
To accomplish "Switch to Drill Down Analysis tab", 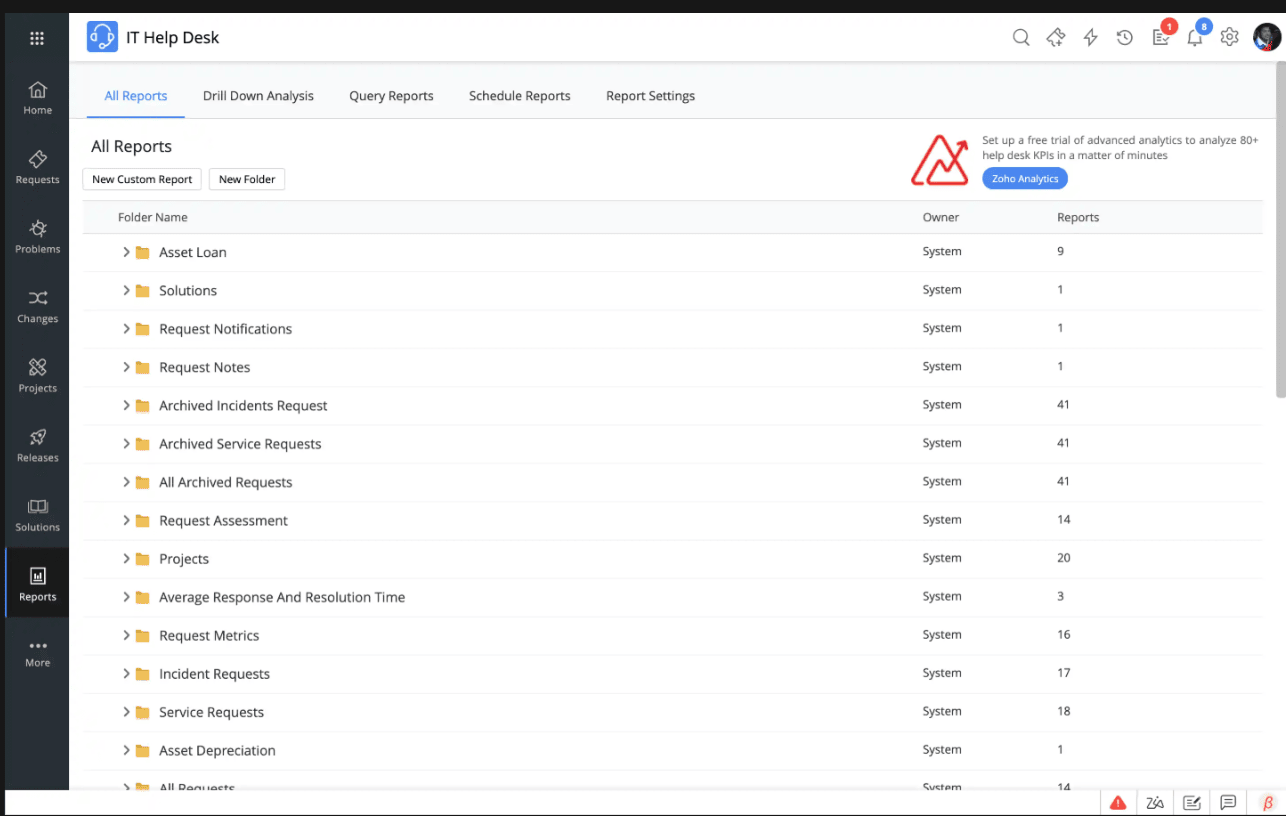I will pyautogui.click(x=258, y=96).
